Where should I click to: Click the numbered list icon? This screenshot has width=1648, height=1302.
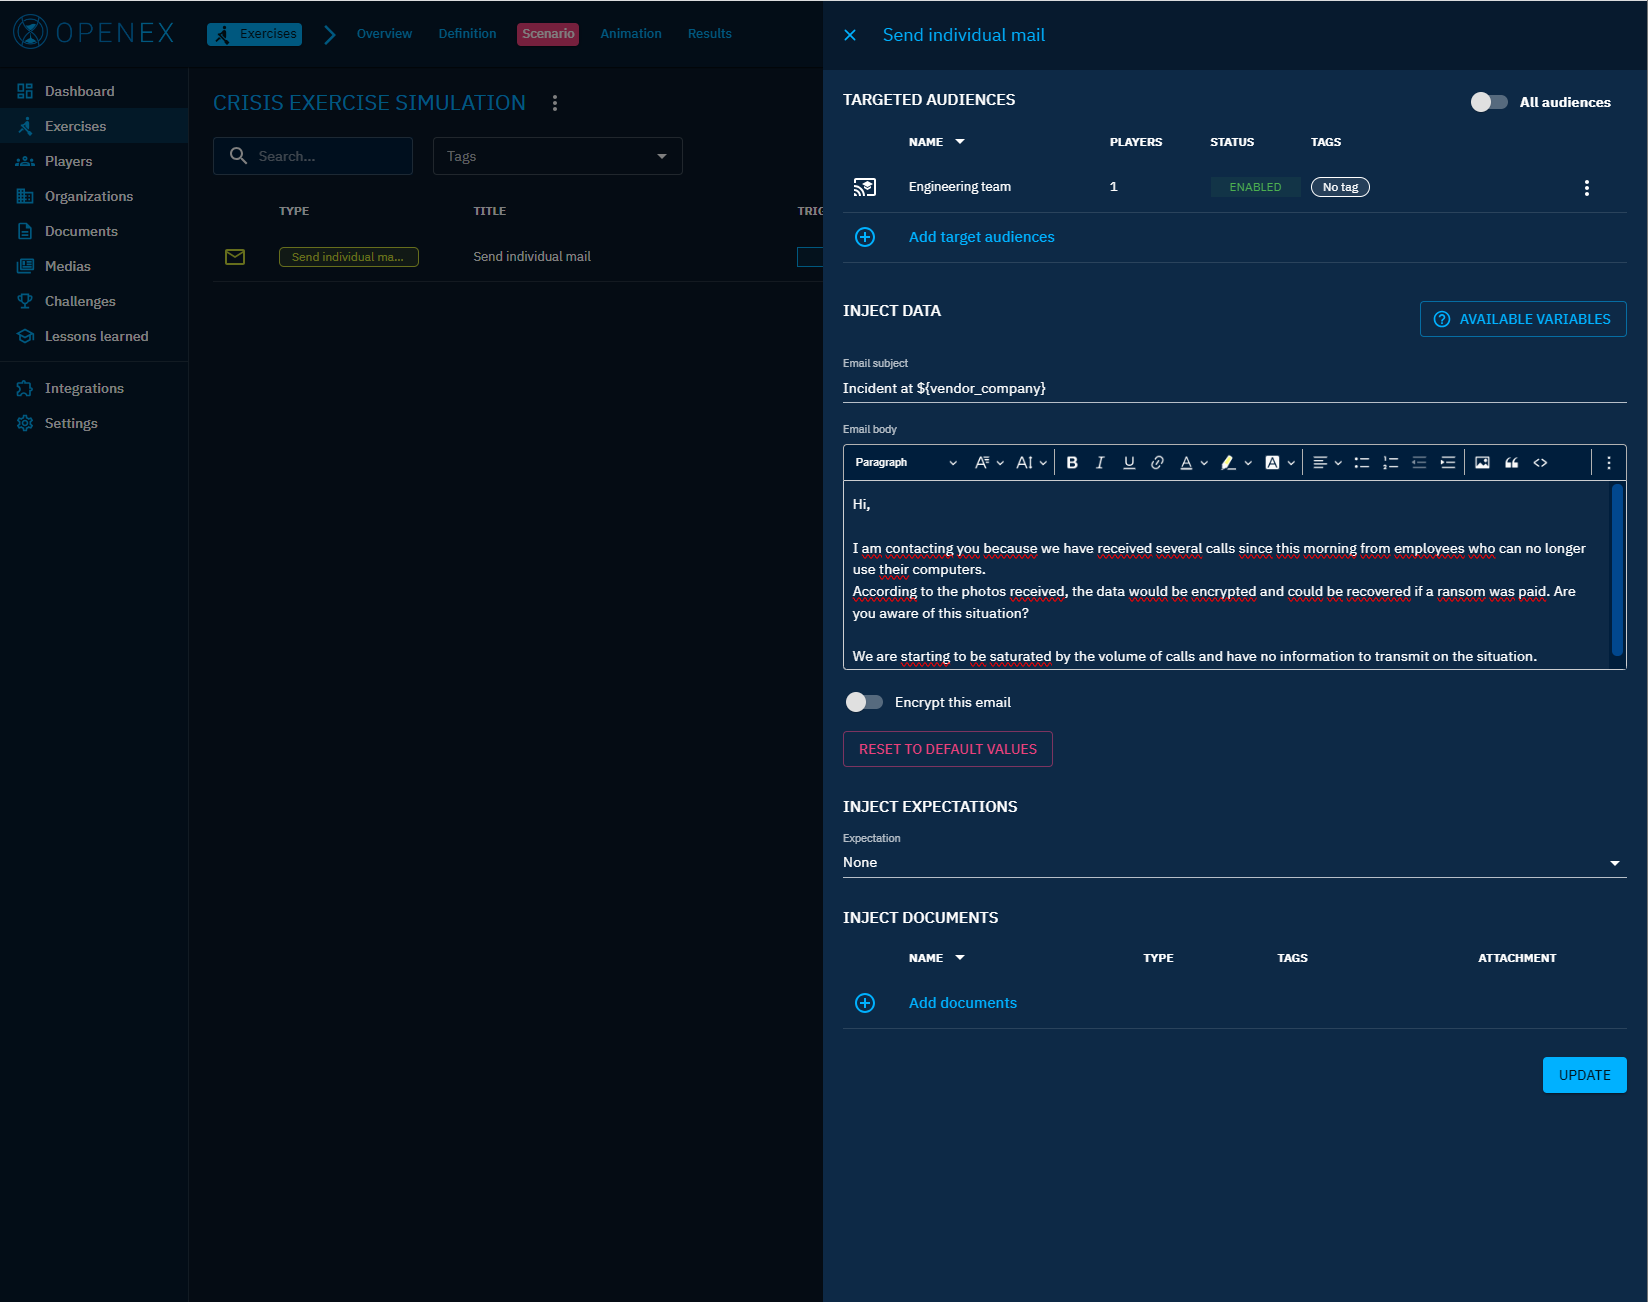pyautogui.click(x=1390, y=463)
